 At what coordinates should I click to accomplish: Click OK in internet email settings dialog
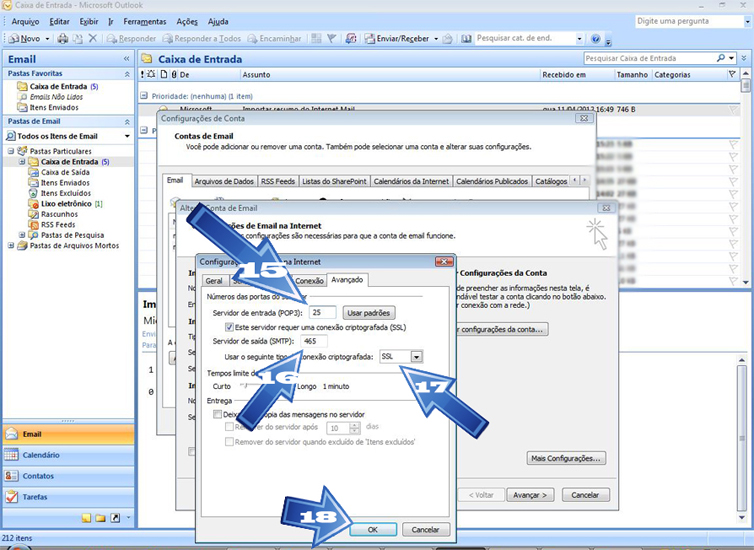(373, 529)
